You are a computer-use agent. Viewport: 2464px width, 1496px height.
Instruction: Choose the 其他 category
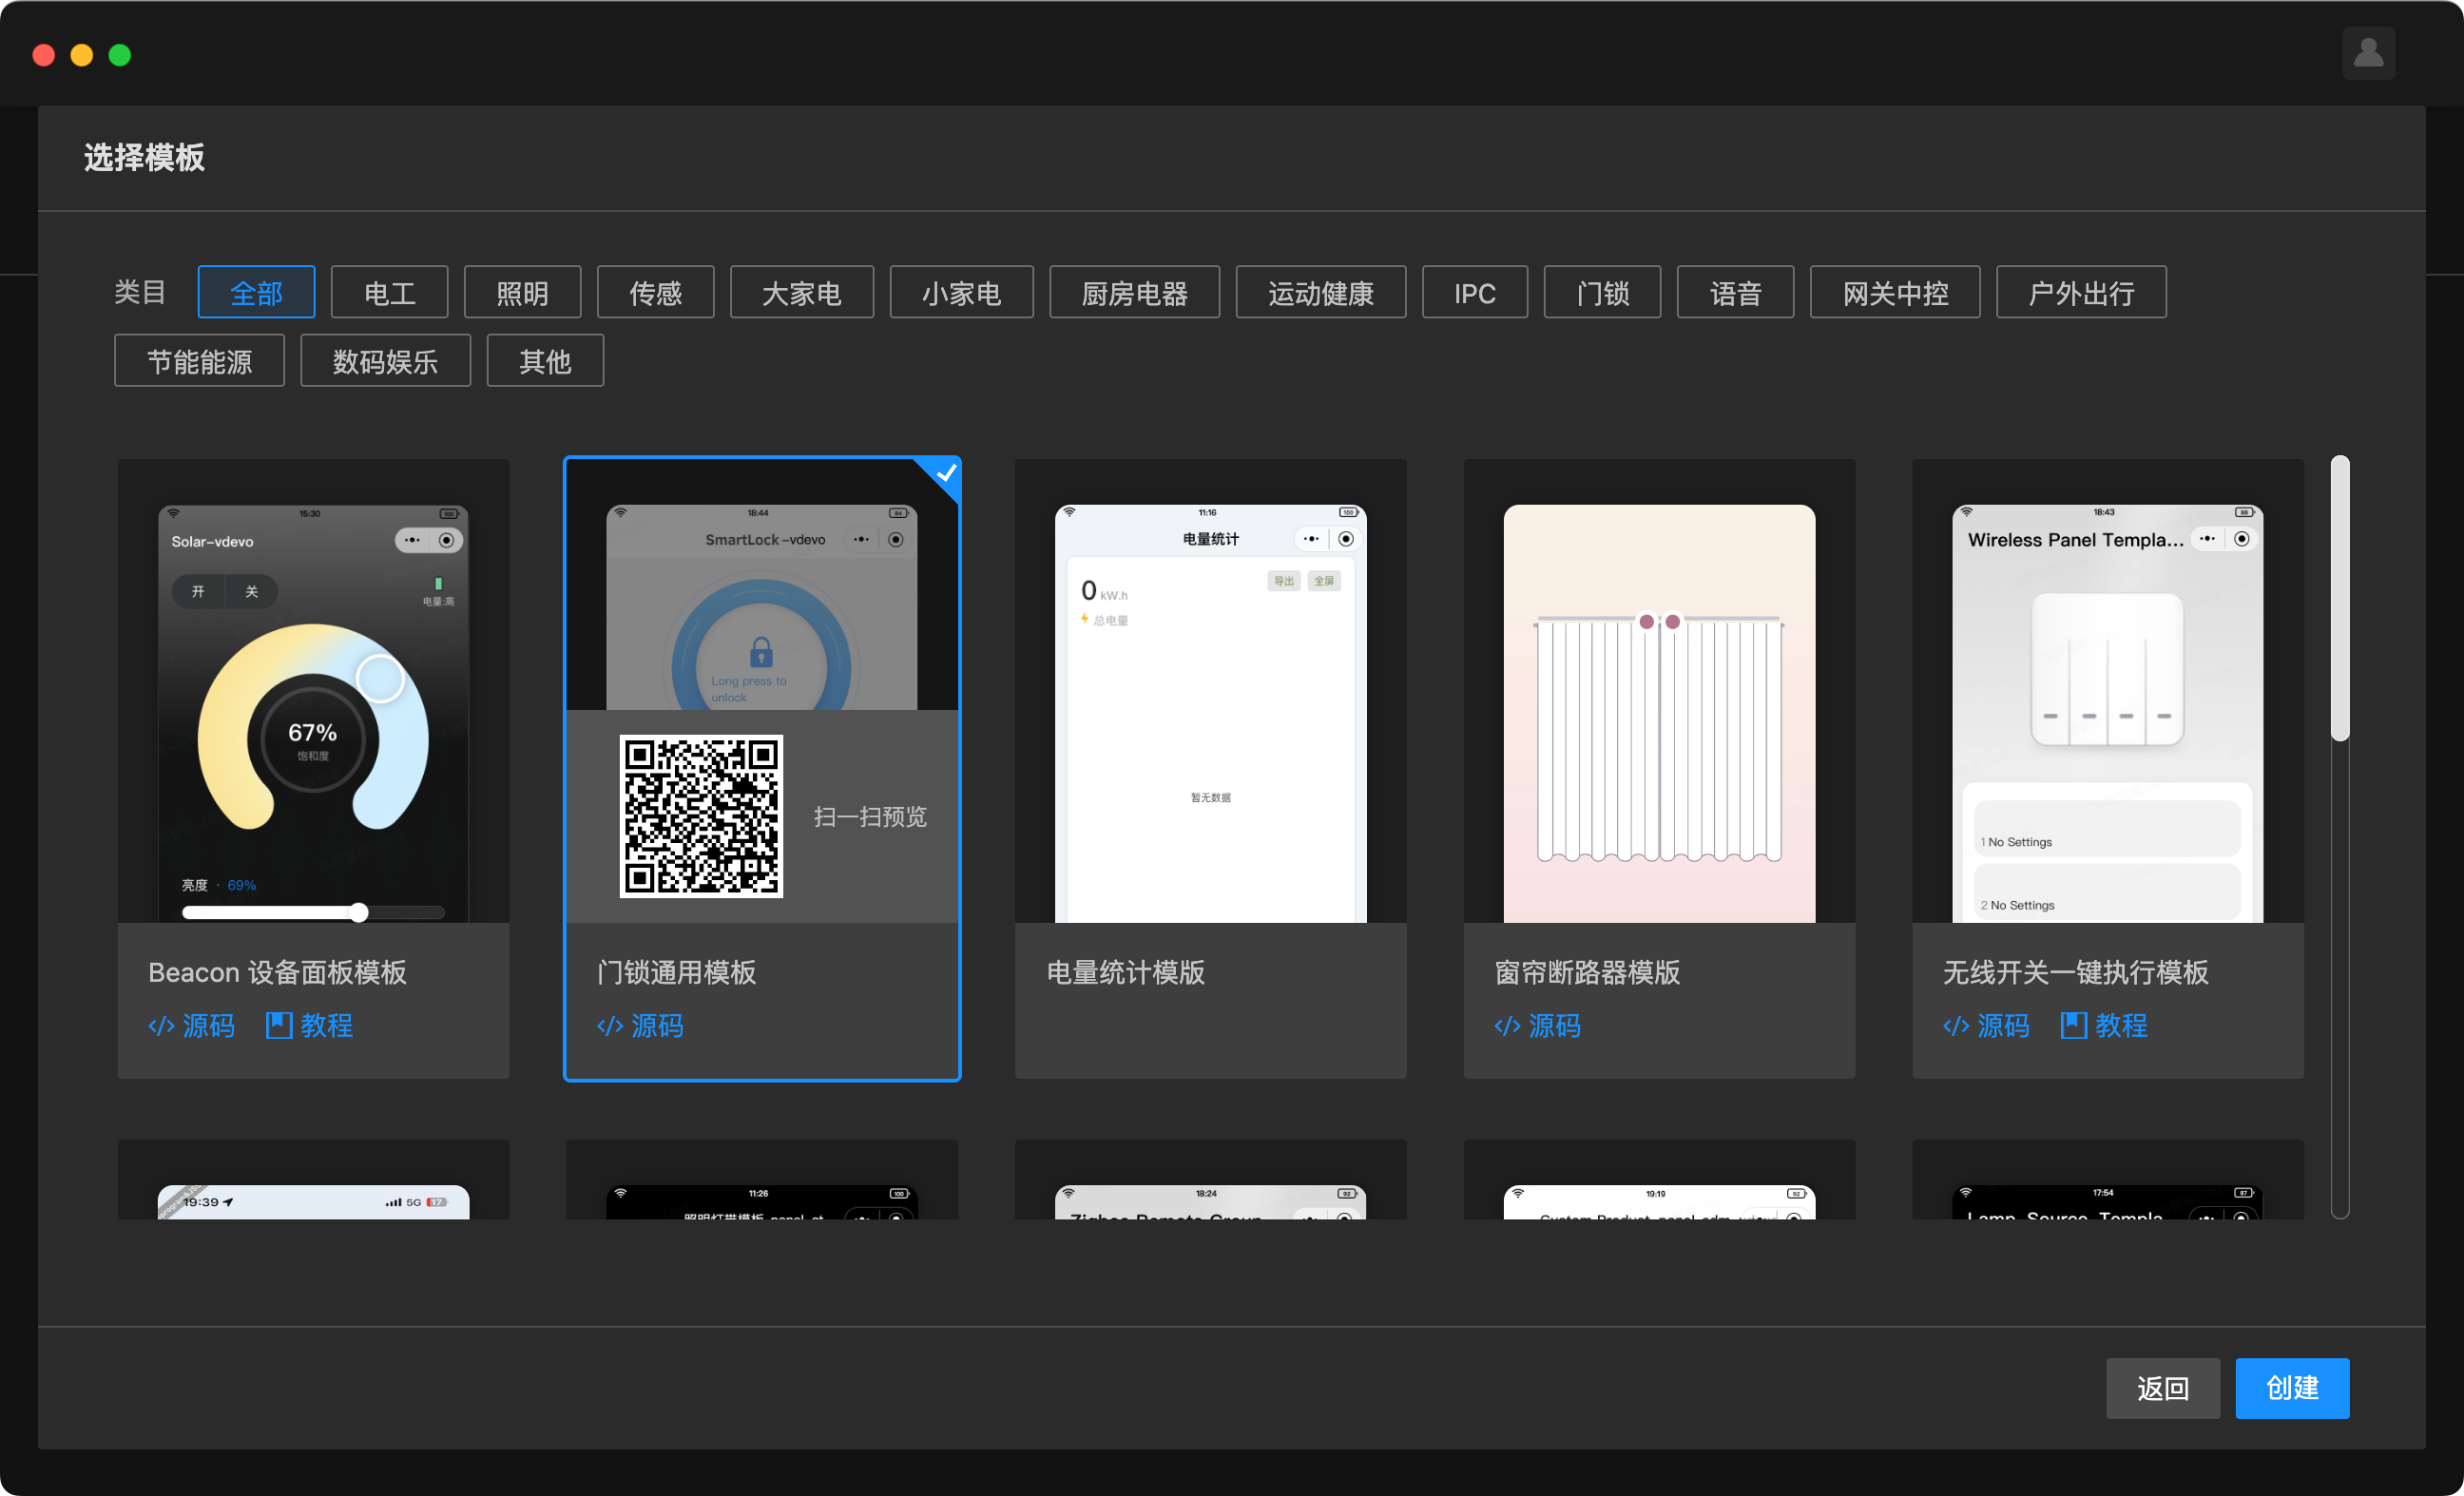545,361
